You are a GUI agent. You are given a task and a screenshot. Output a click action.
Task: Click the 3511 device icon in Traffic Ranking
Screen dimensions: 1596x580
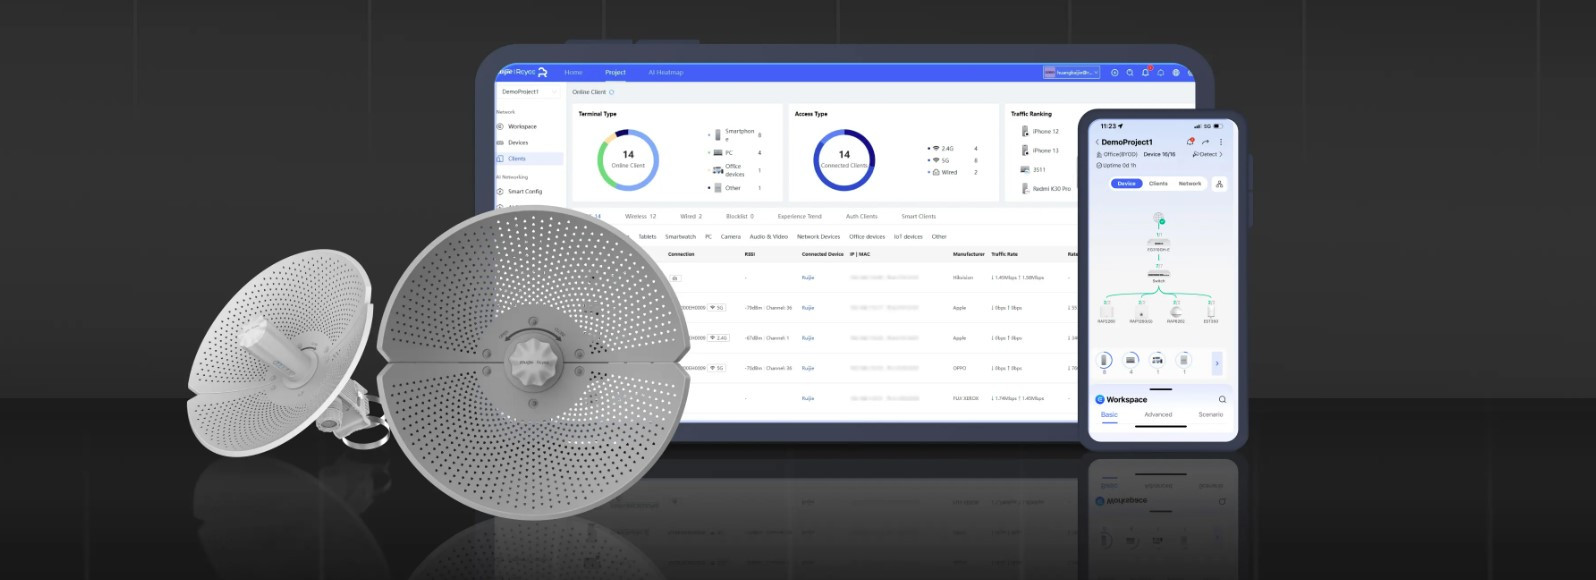click(1025, 169)
